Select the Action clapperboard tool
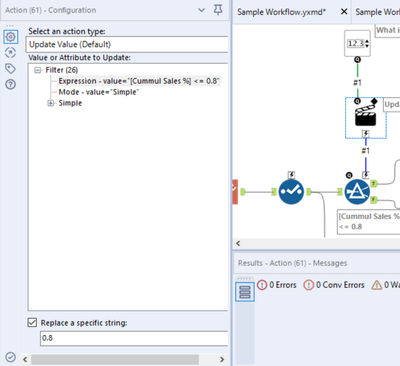 (x=366, y=116)
